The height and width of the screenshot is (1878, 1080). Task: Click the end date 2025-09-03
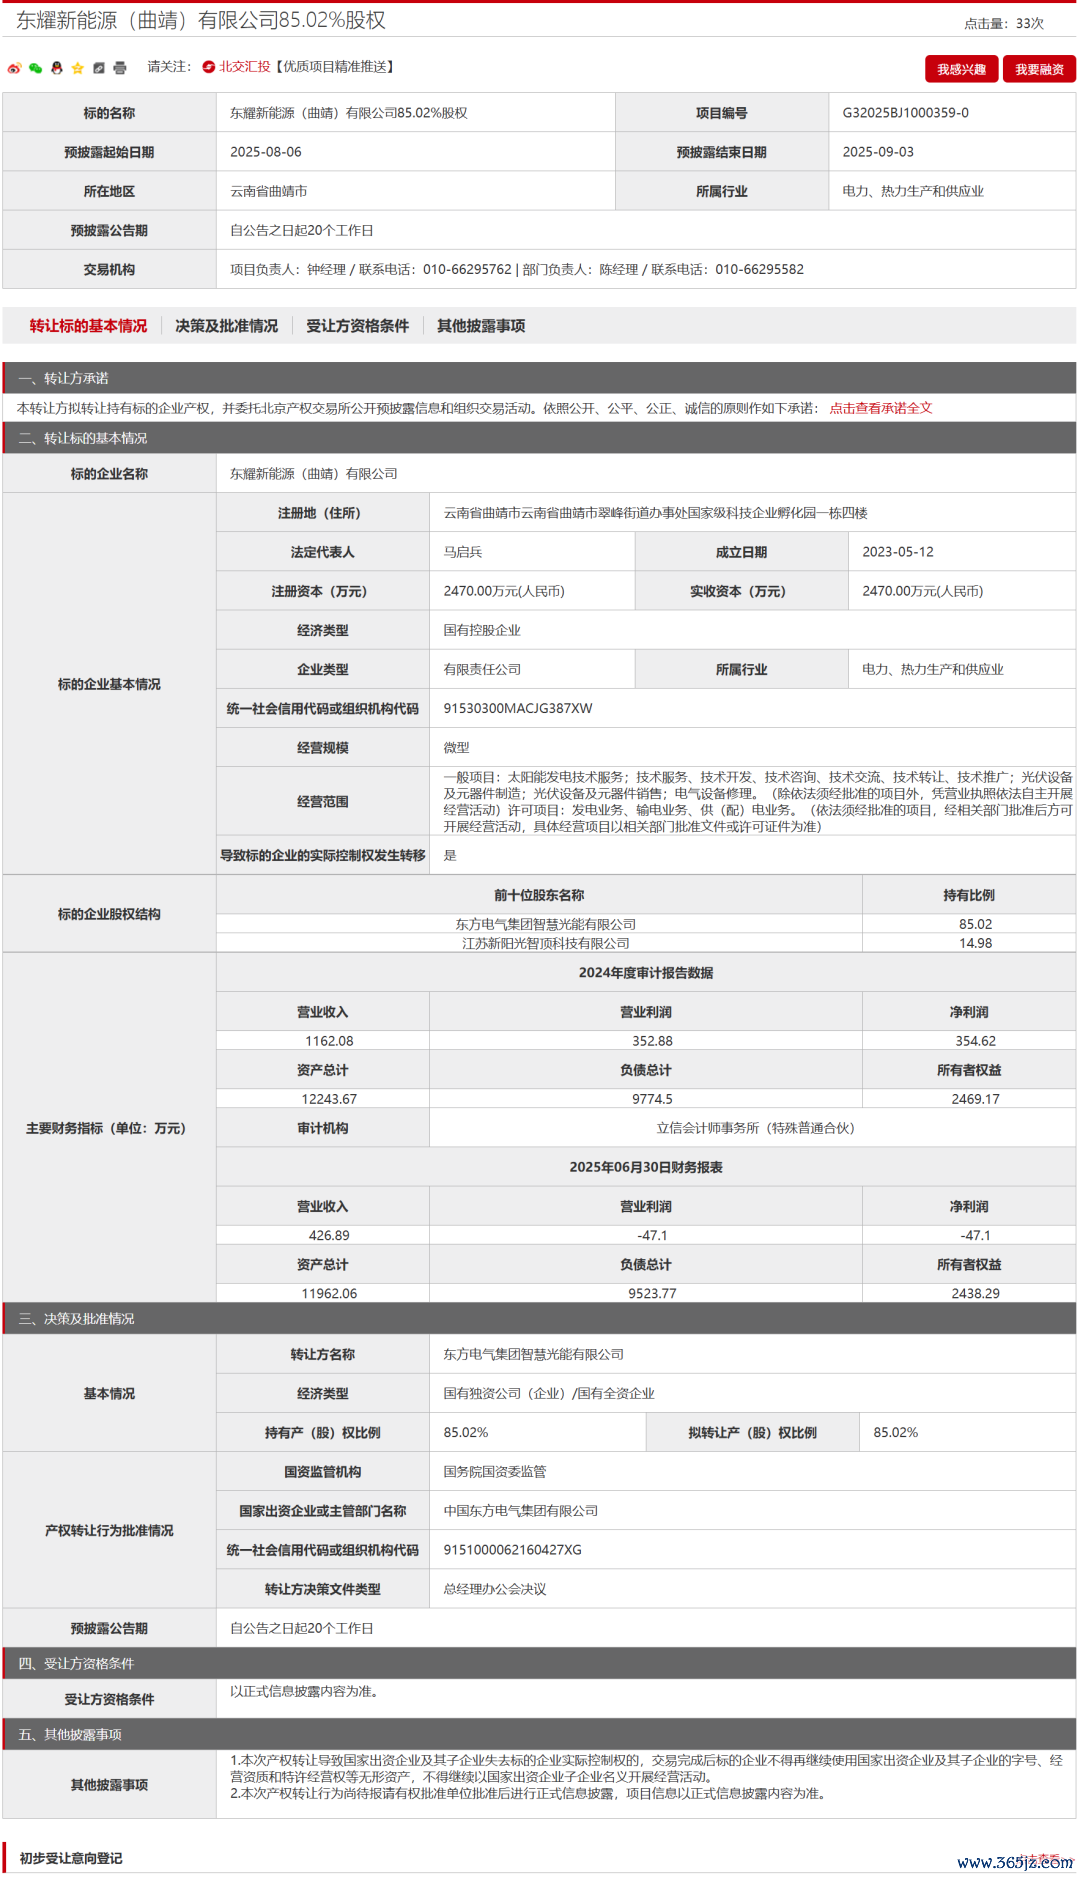point(878,152)
